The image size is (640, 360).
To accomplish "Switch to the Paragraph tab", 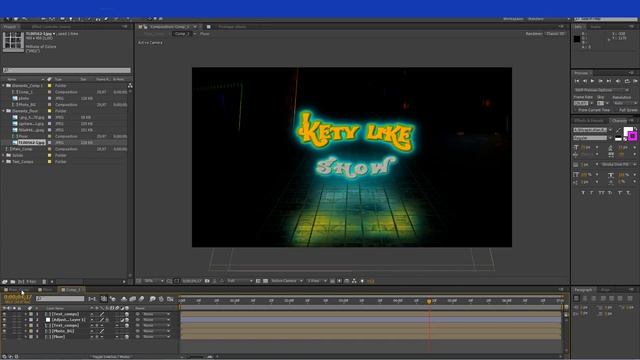I will pyautogui.click(x=583, y=289).
